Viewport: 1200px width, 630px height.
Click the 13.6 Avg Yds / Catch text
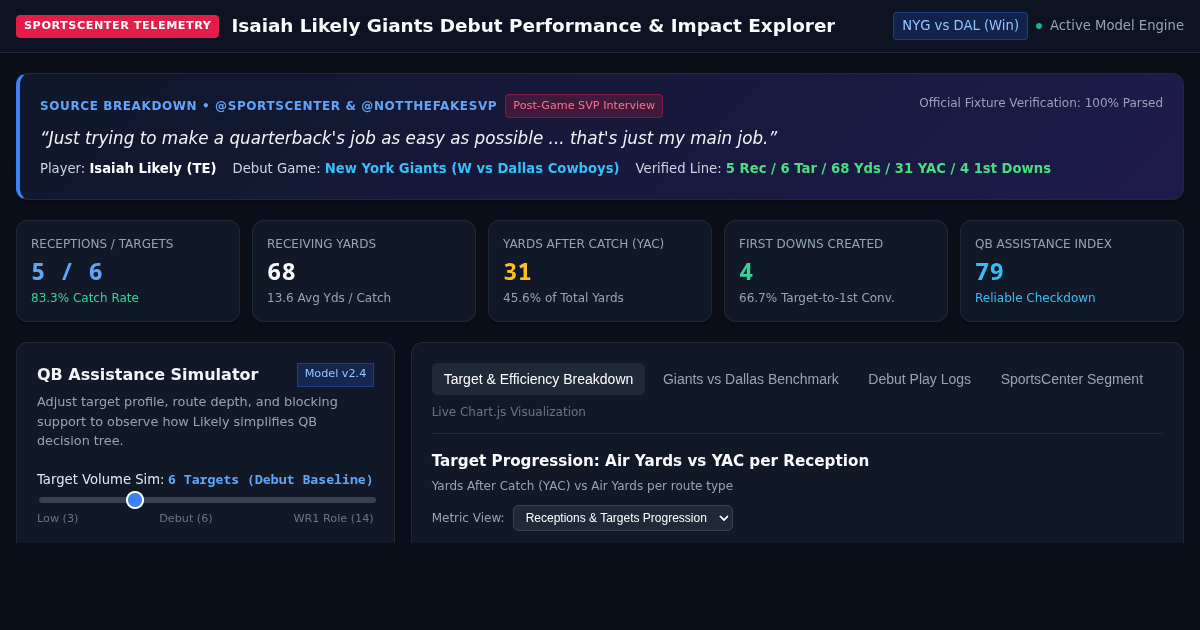point(329,298)
